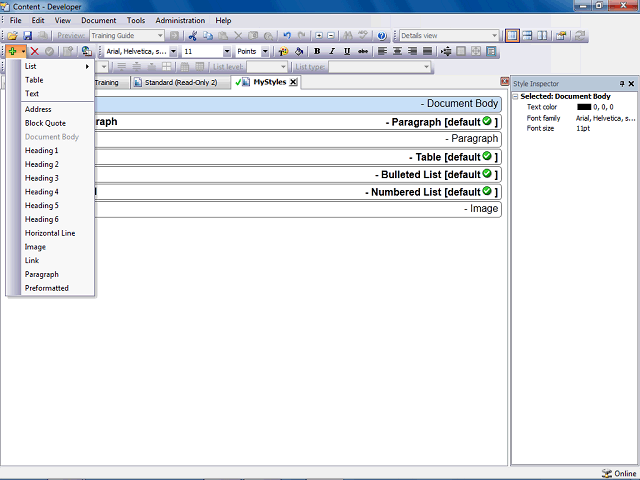This screenshot has height=480, width=640.
Task: Click the Online status indicator
Action: point(619,473)
